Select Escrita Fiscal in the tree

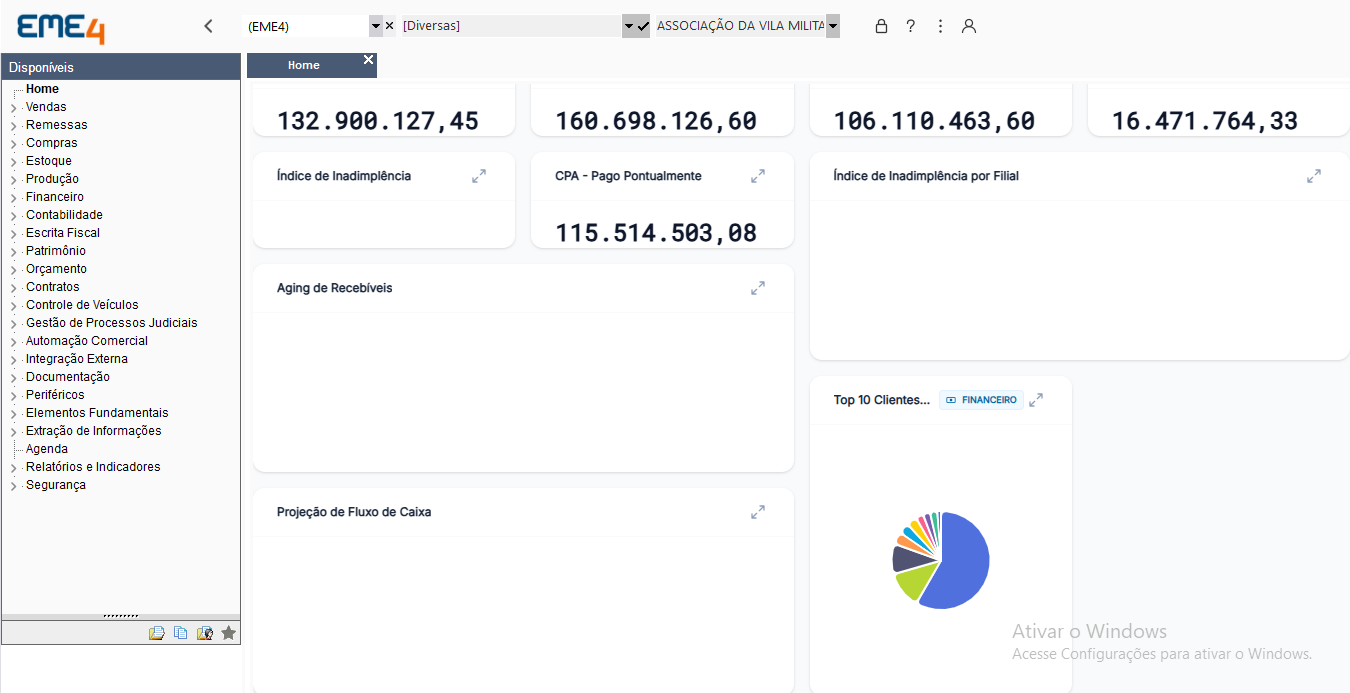pyautogui.click(x=63, y=233)
